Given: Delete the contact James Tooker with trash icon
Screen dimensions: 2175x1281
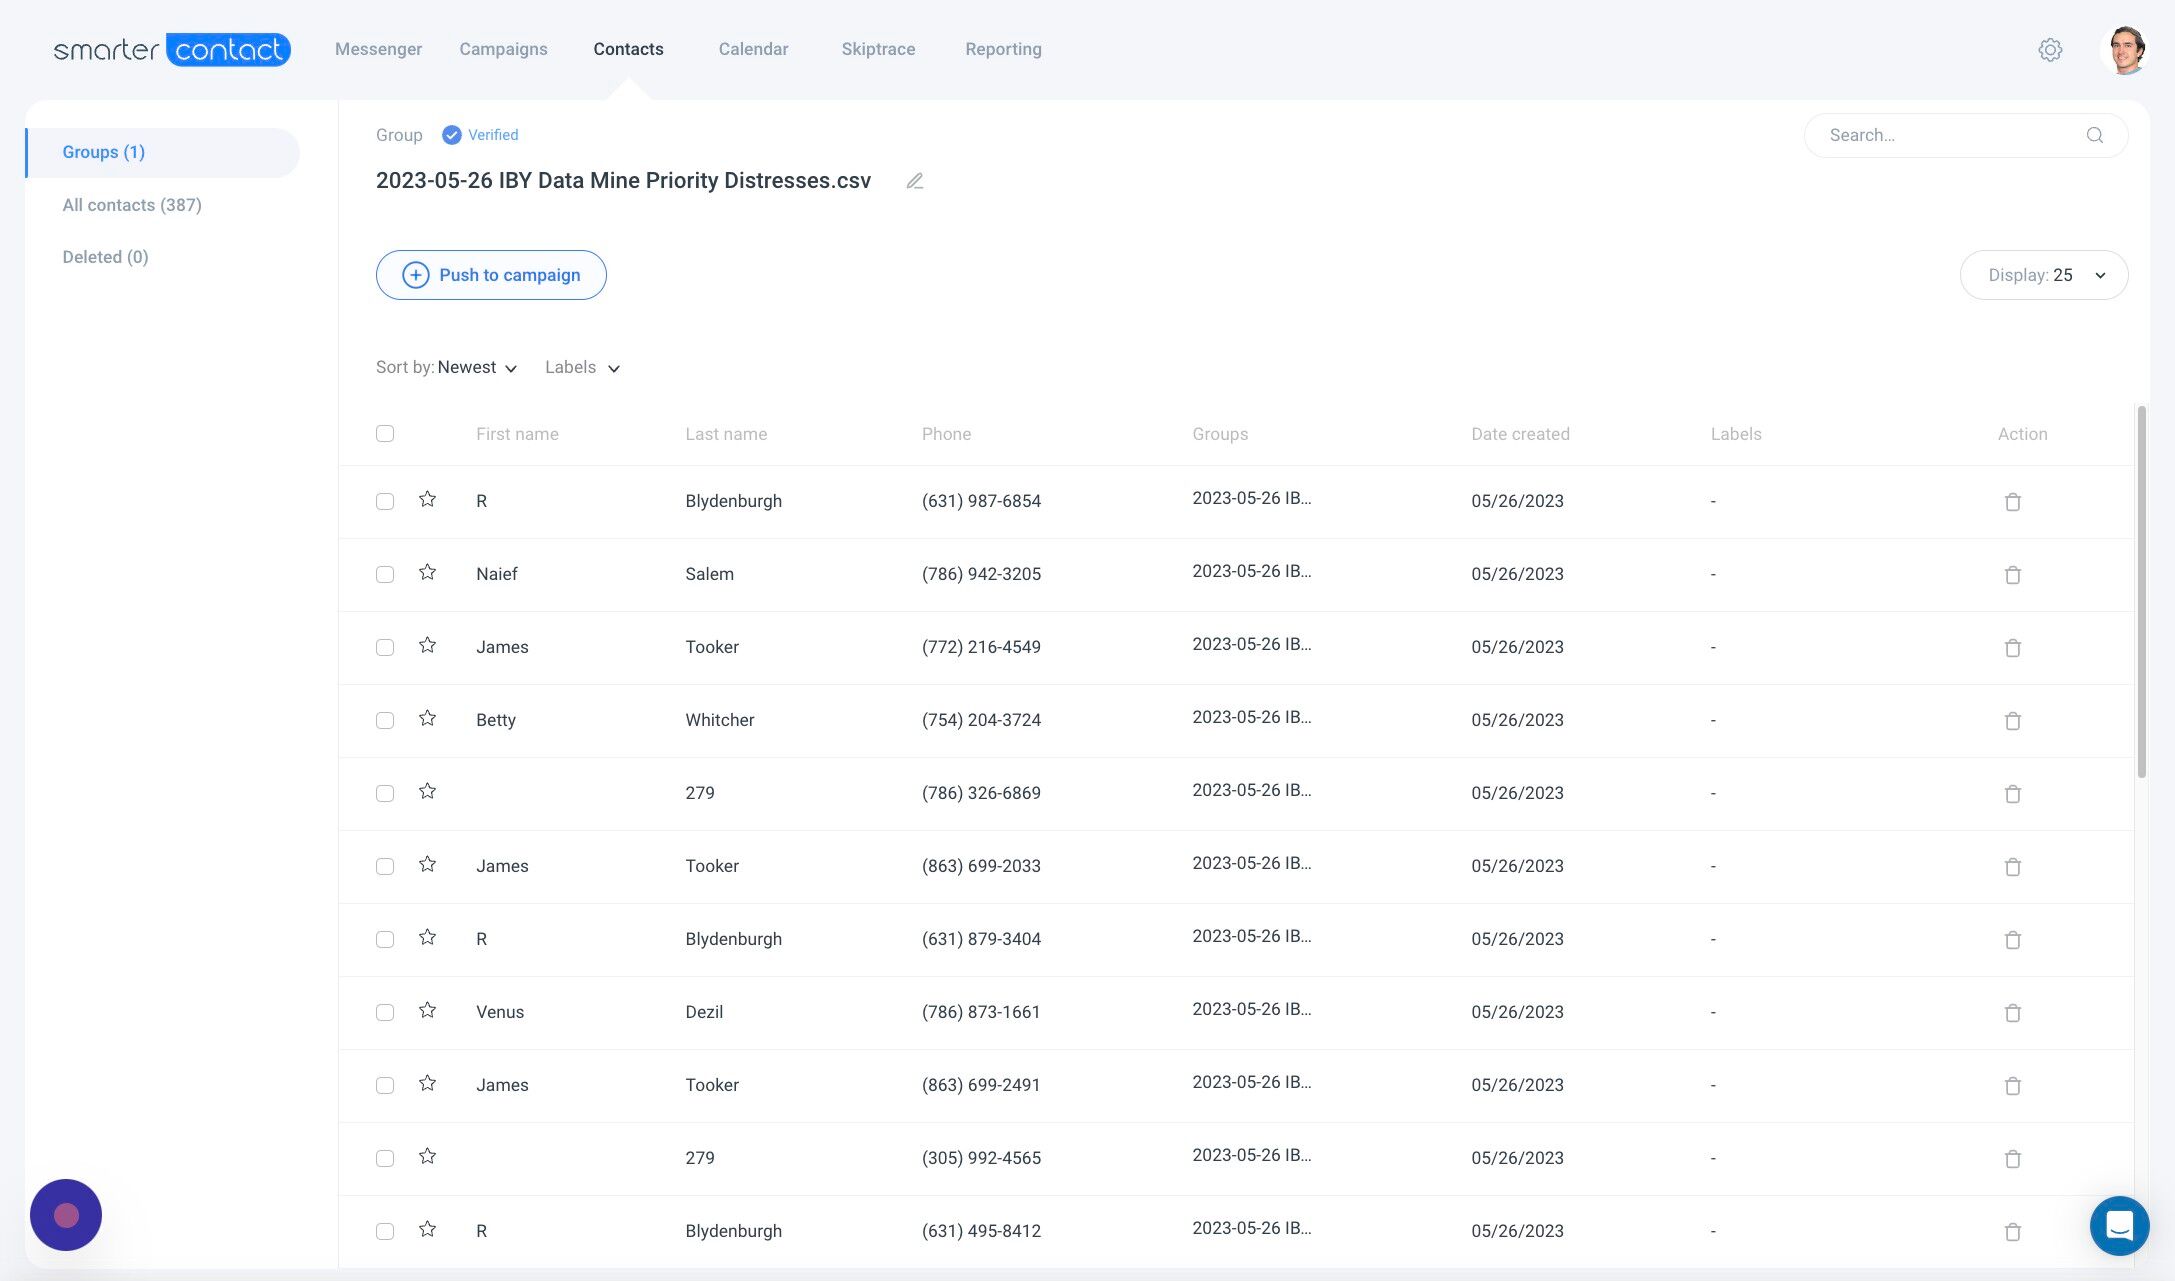Looking at the screenshot, I should pyautogui.click(x=2014, y=647).
